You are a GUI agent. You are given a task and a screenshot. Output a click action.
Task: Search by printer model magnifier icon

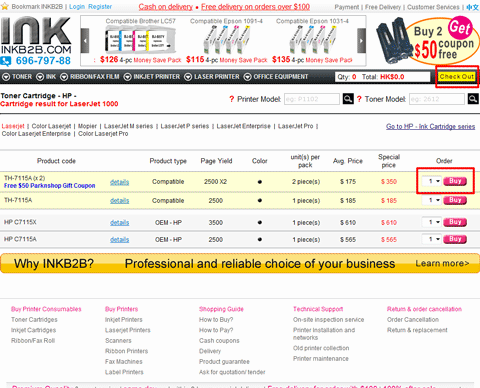pyautogui.click(x=348, y=99)
